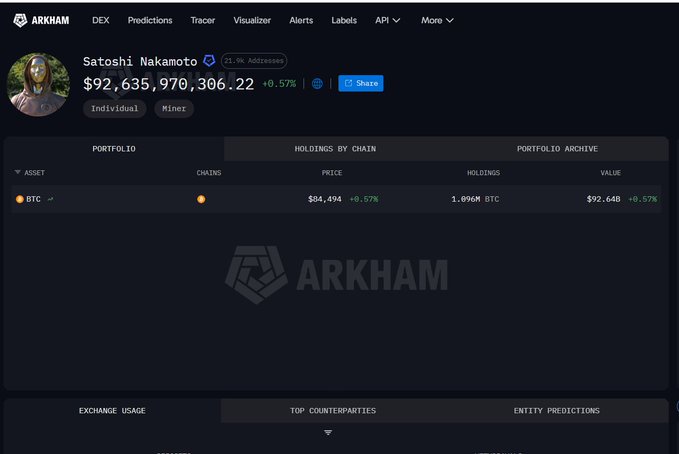679x454 pixels.
Task: Click the Bitcoin chain icon in the Chains column
Action: coord(201,199)
